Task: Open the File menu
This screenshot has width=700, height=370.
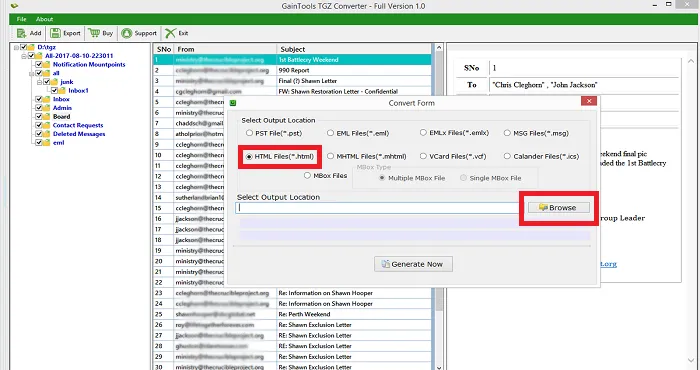Action: 21,19
